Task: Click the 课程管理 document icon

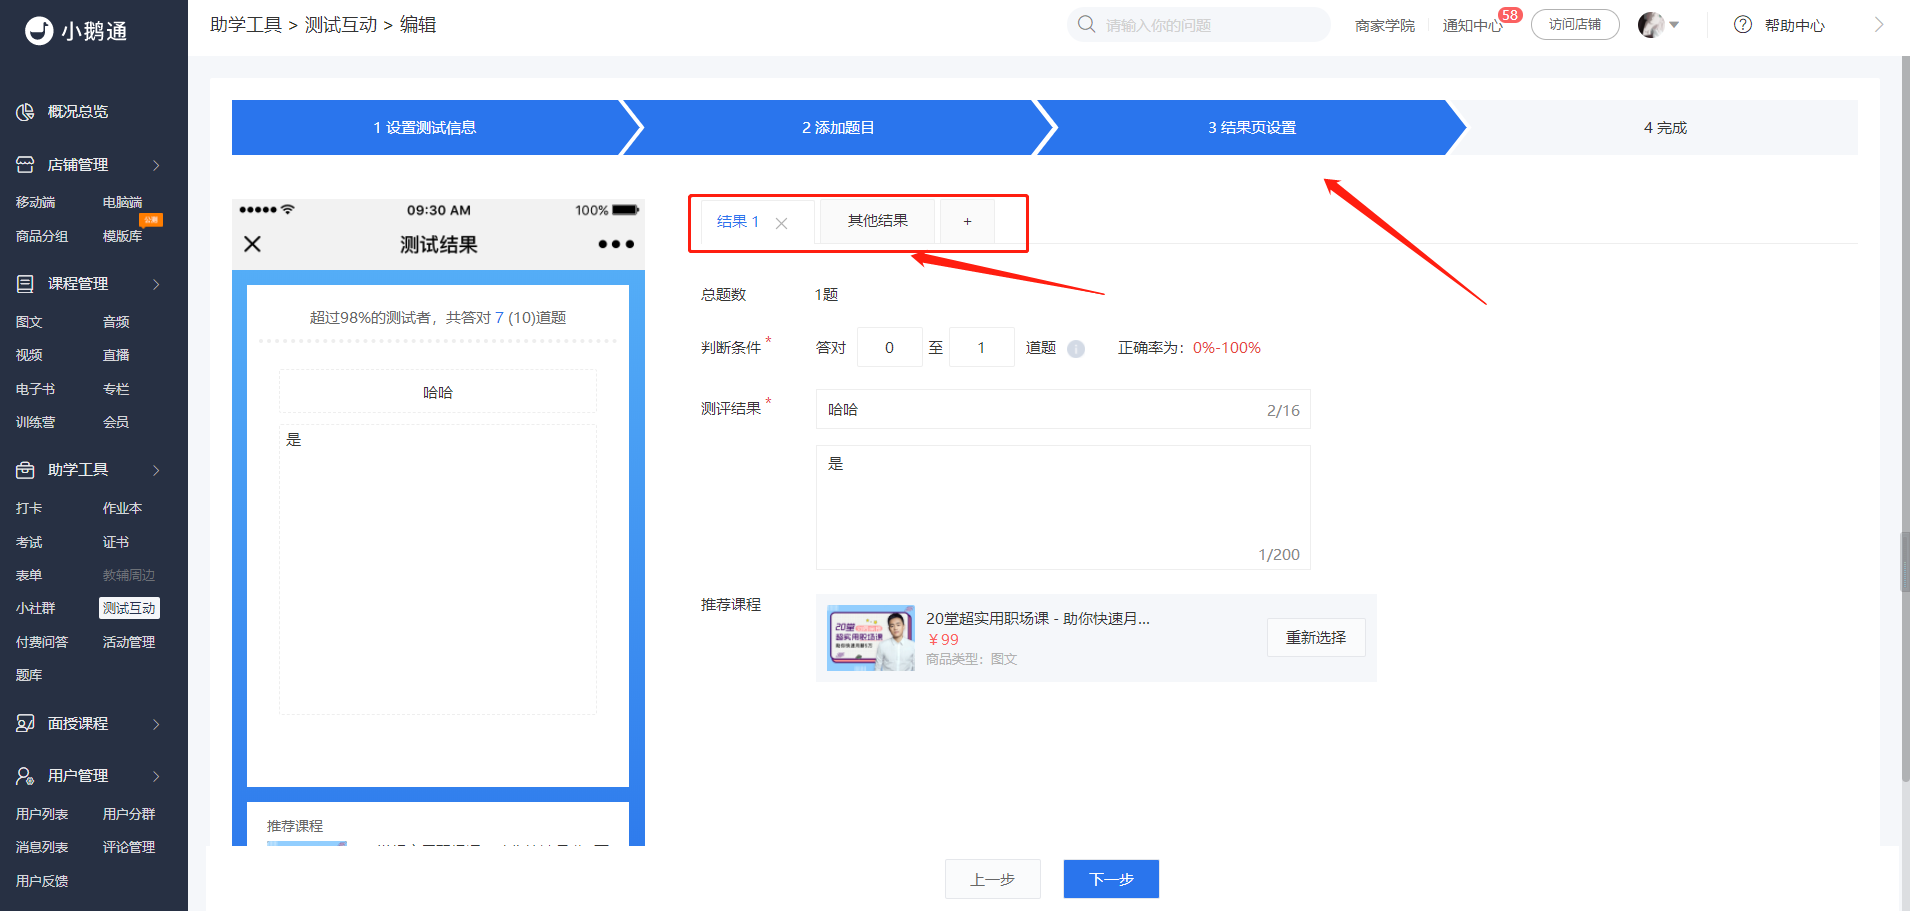Action: [26, 284]
